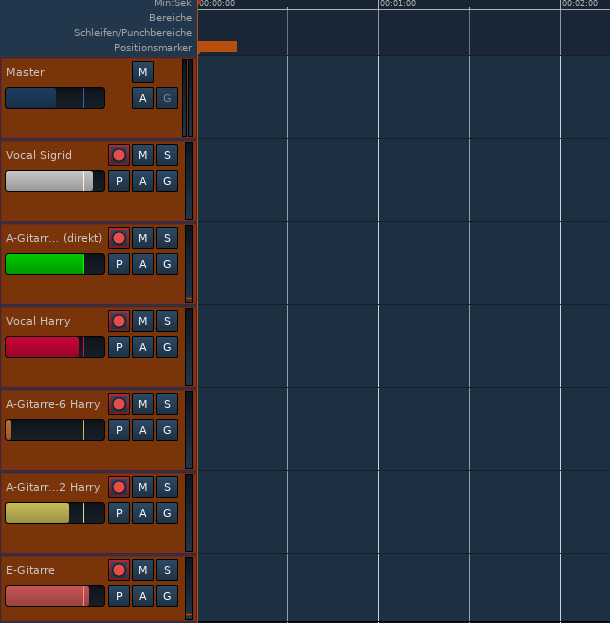Click the Positionsmarker ruler label

152,47
